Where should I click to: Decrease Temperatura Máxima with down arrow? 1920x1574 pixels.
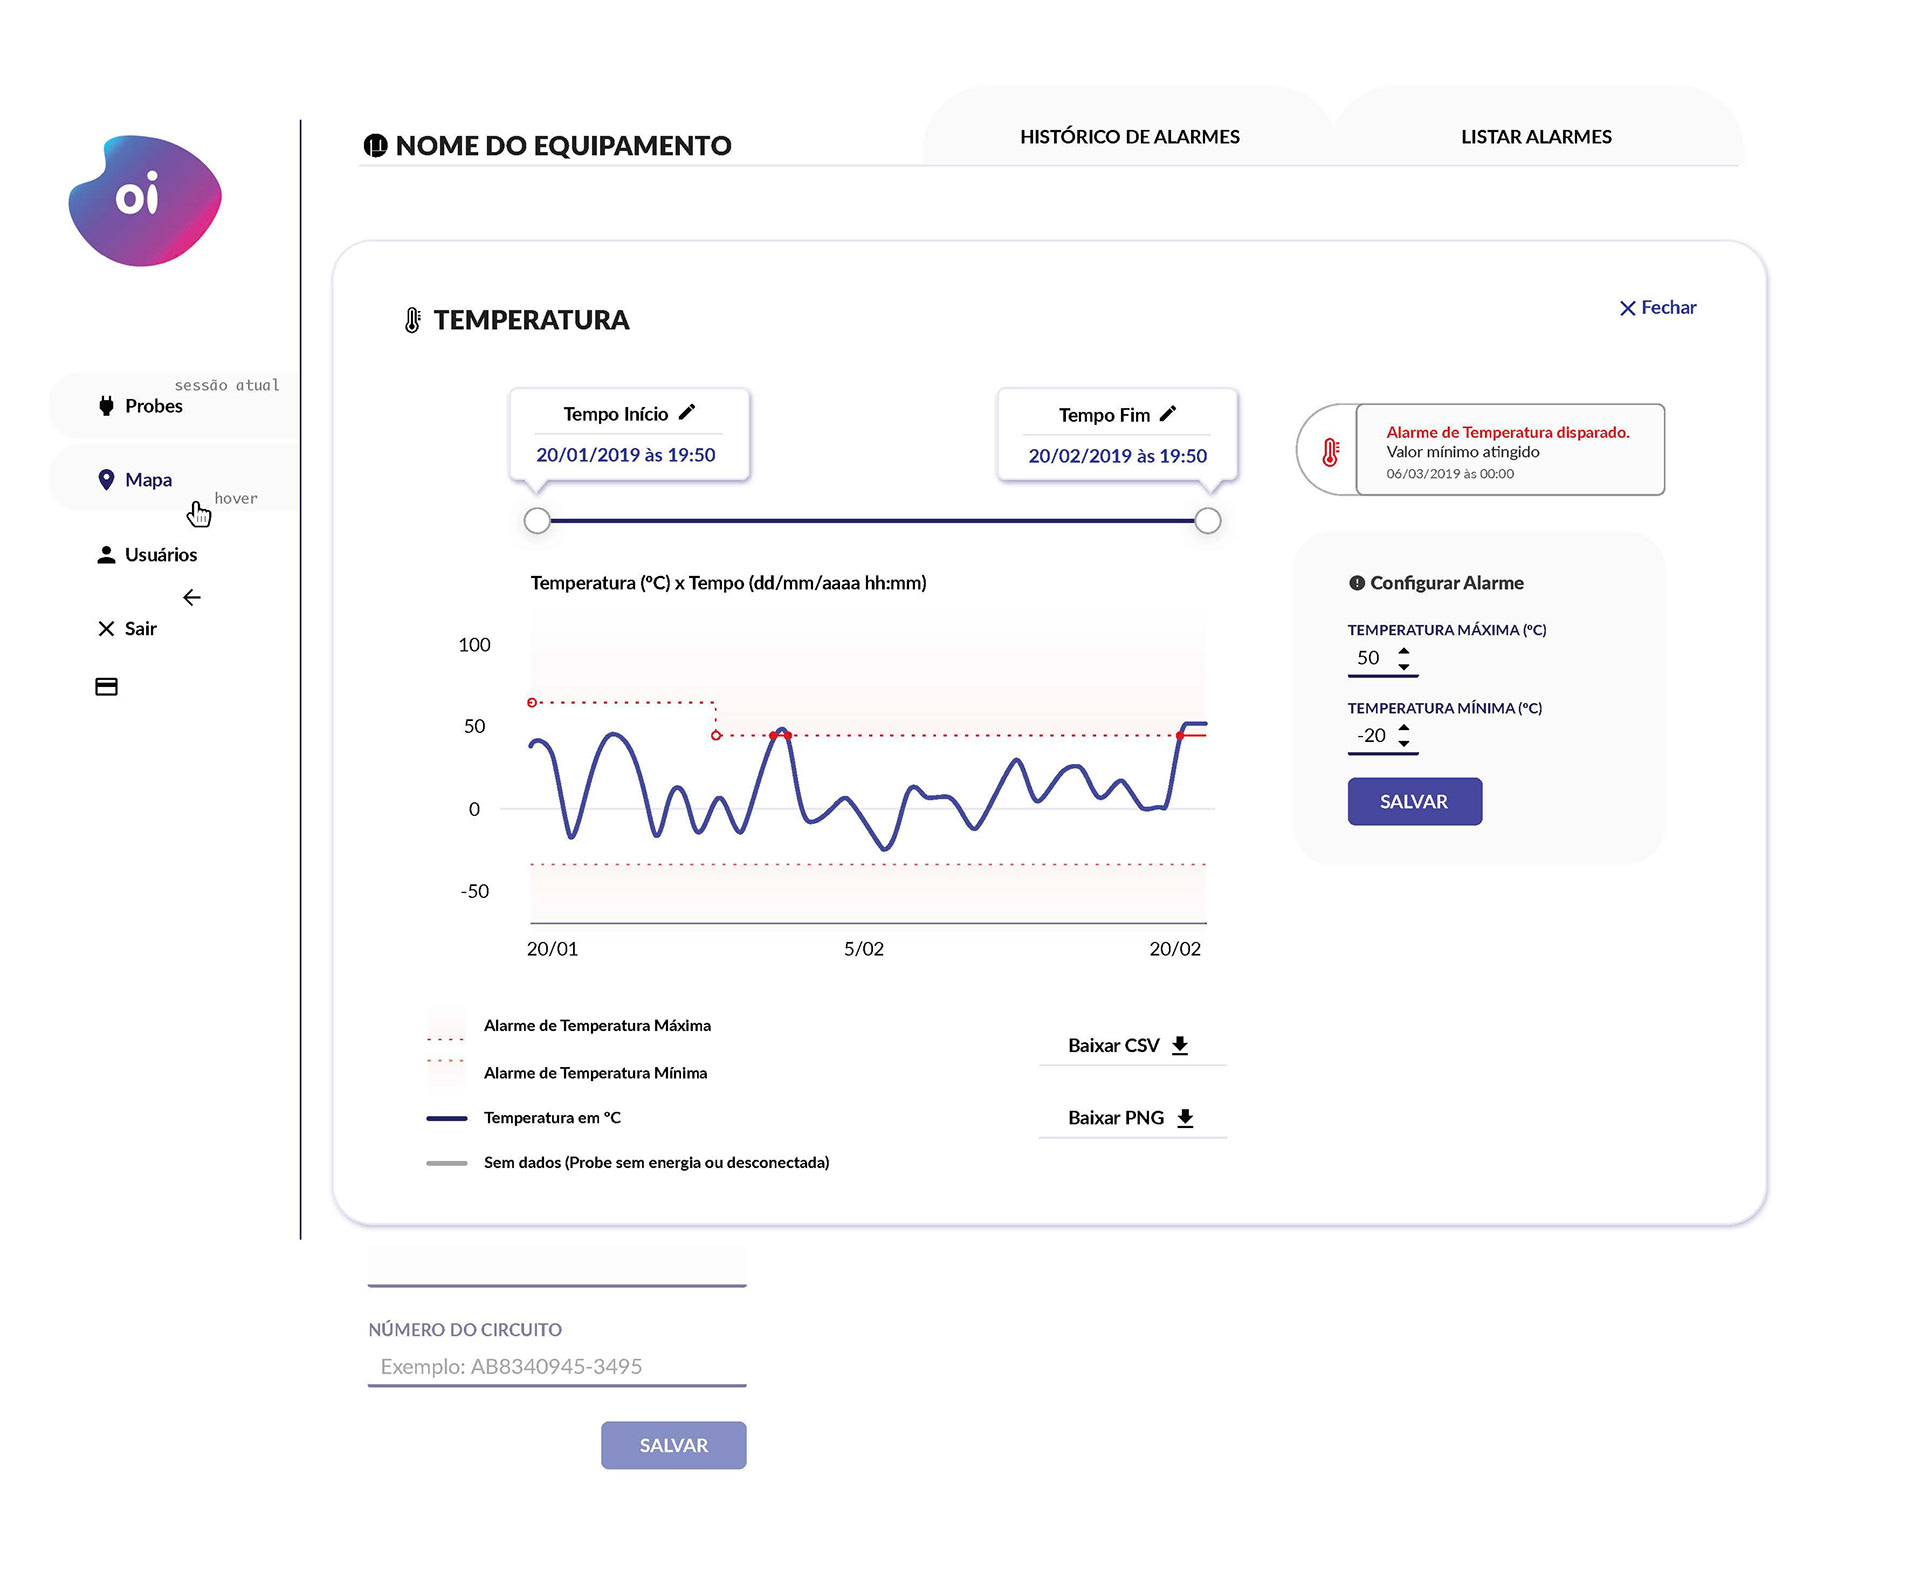pos(1404,666)
